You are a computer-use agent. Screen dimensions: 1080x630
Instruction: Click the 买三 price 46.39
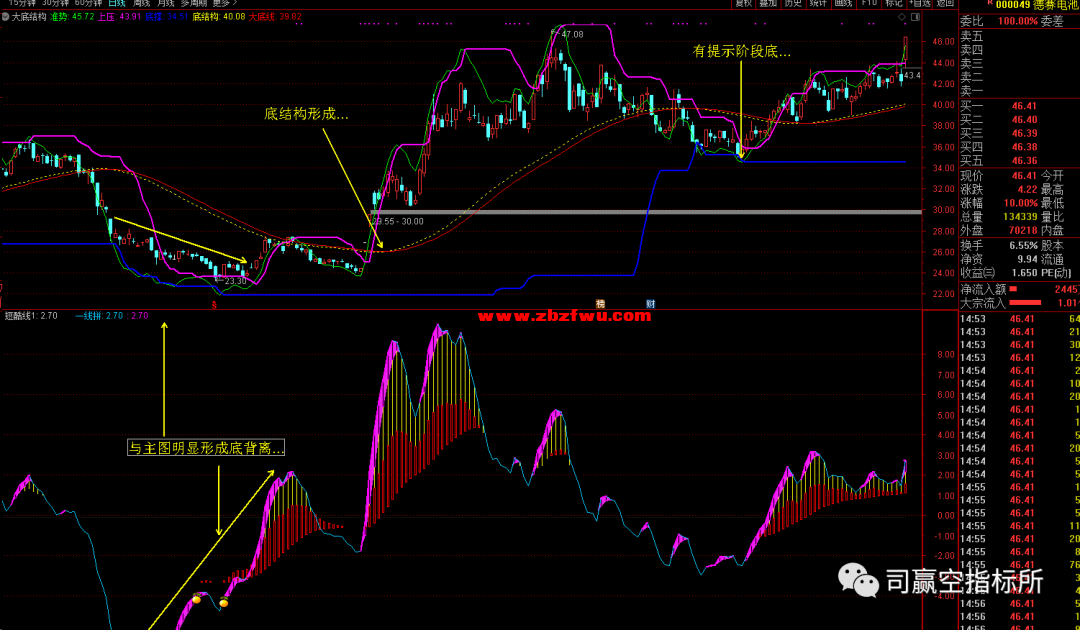pyautogui.click(x=1024, y=134)
